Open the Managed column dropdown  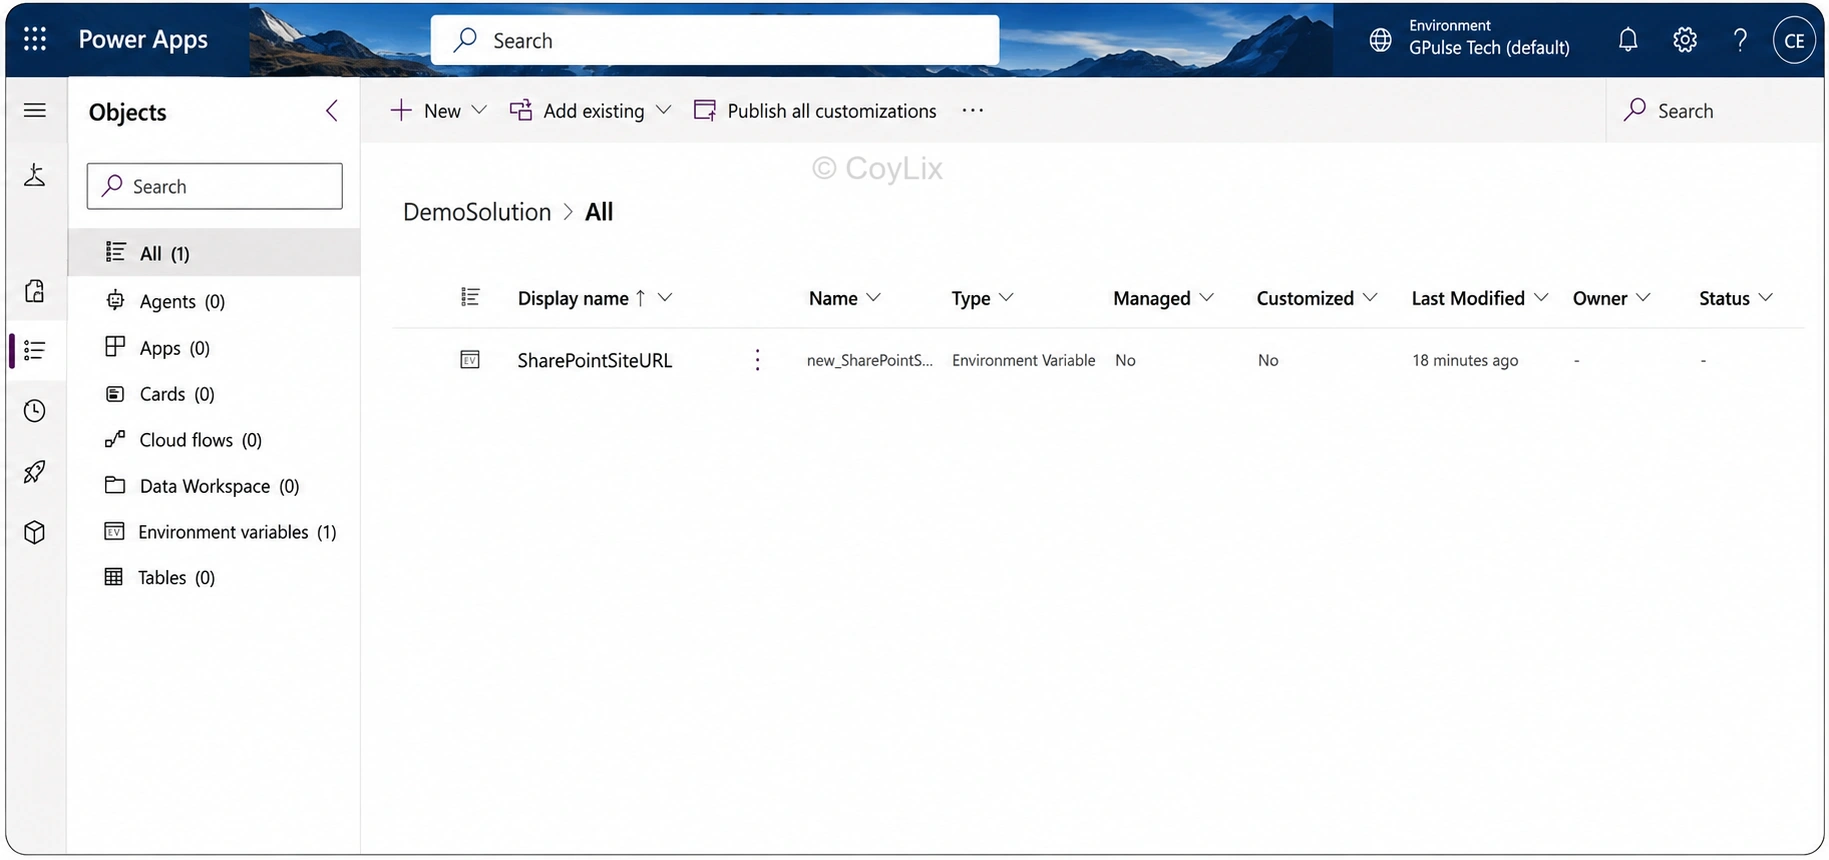pos(1207,298)
